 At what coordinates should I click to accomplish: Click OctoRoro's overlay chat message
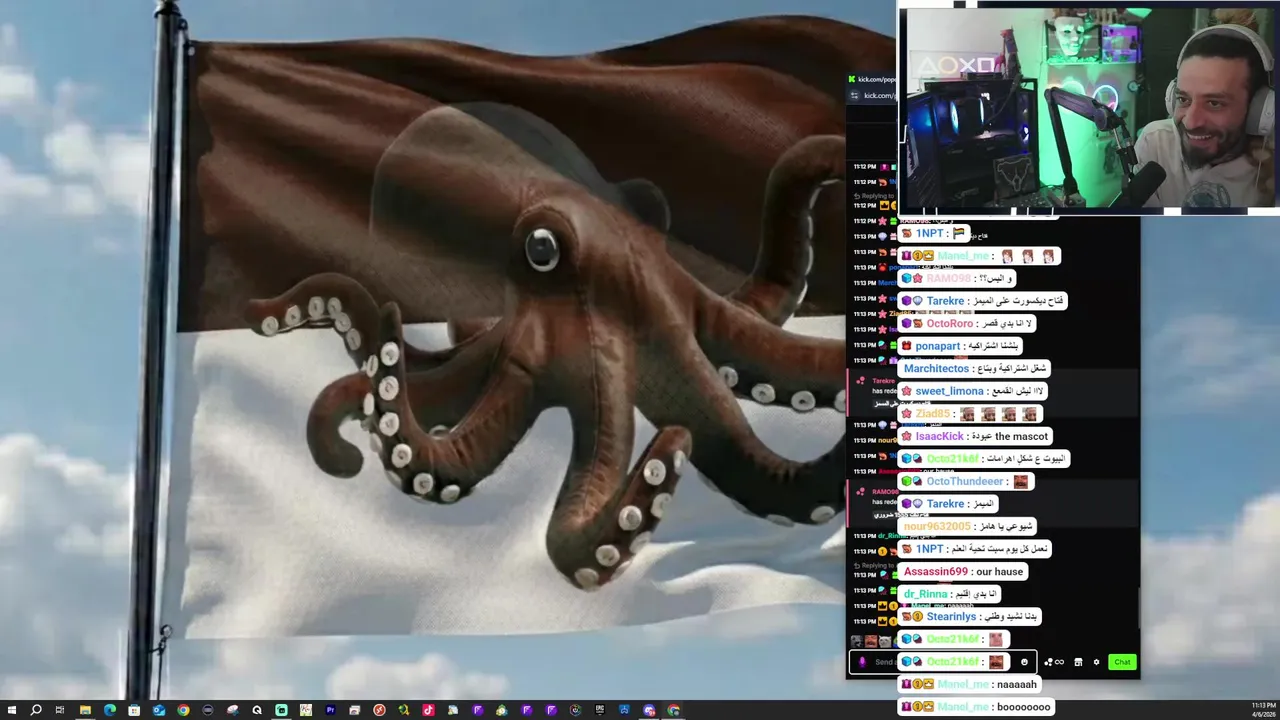coord(967,323)
